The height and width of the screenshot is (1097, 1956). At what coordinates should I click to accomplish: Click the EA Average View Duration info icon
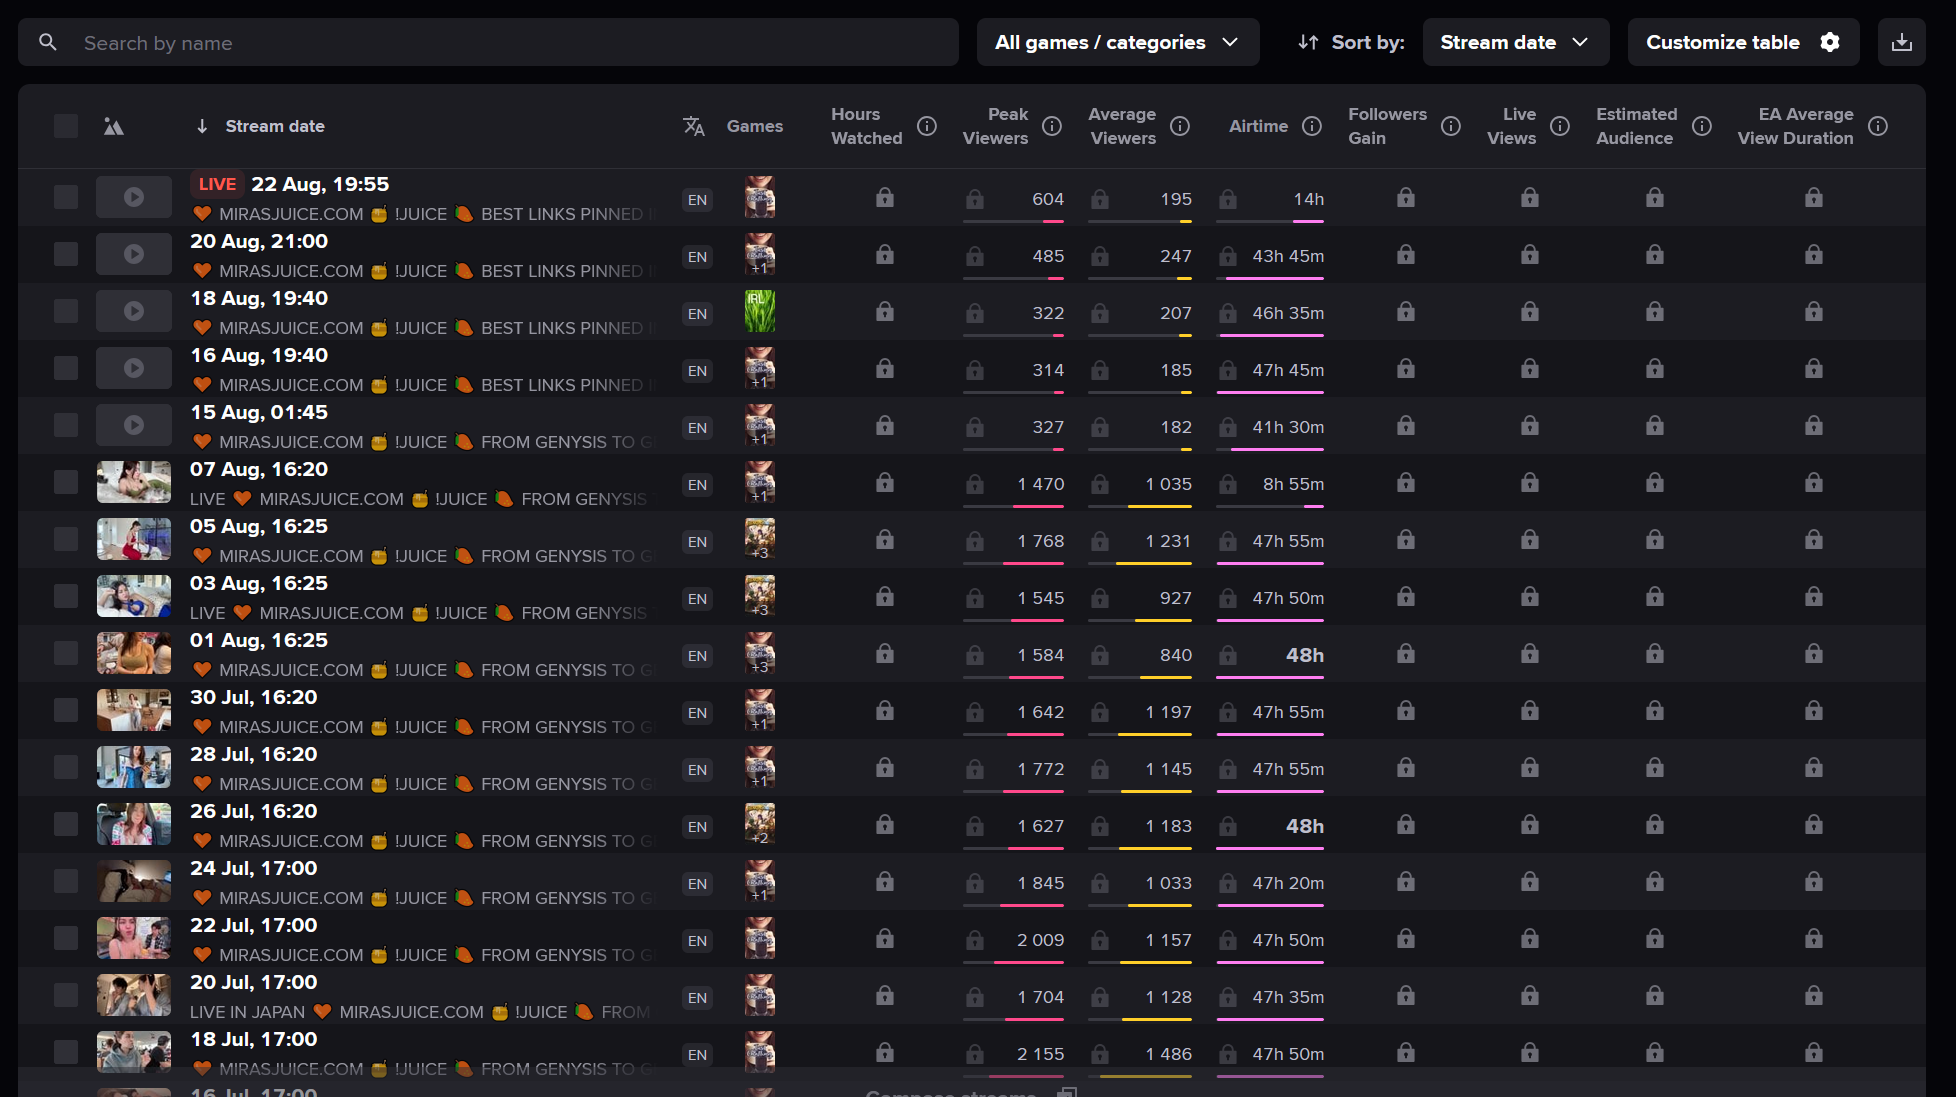[1878, 126]
